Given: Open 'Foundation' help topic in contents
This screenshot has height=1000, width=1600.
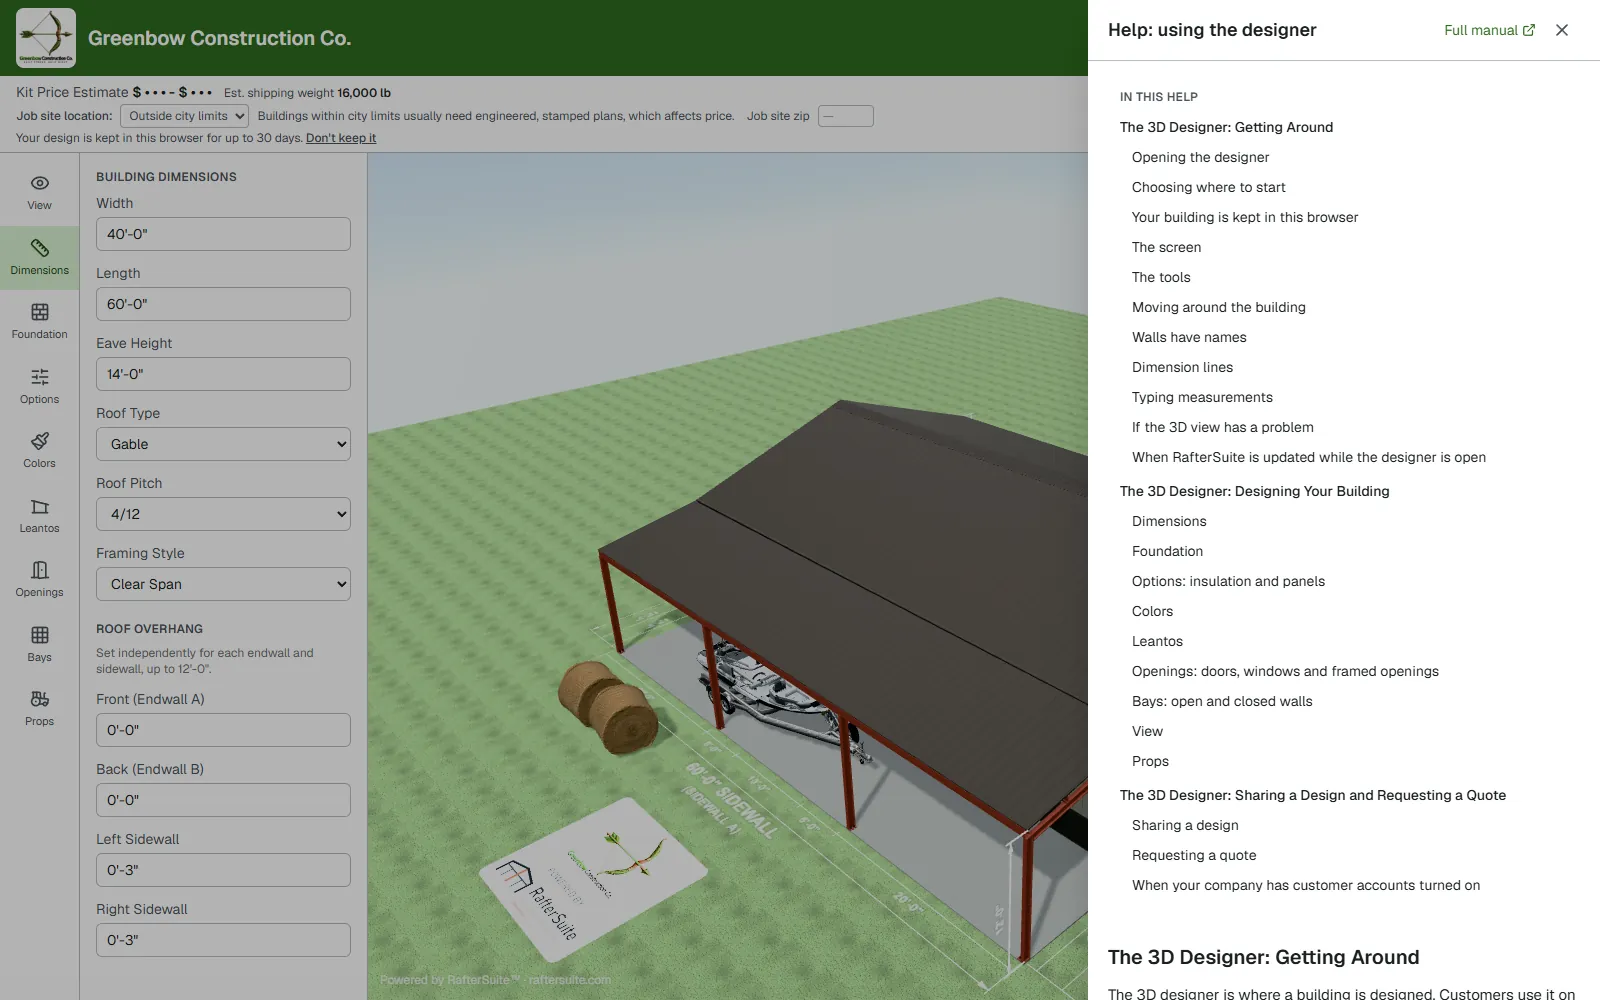Looking at the screenshot, I should coord(1167,551).
